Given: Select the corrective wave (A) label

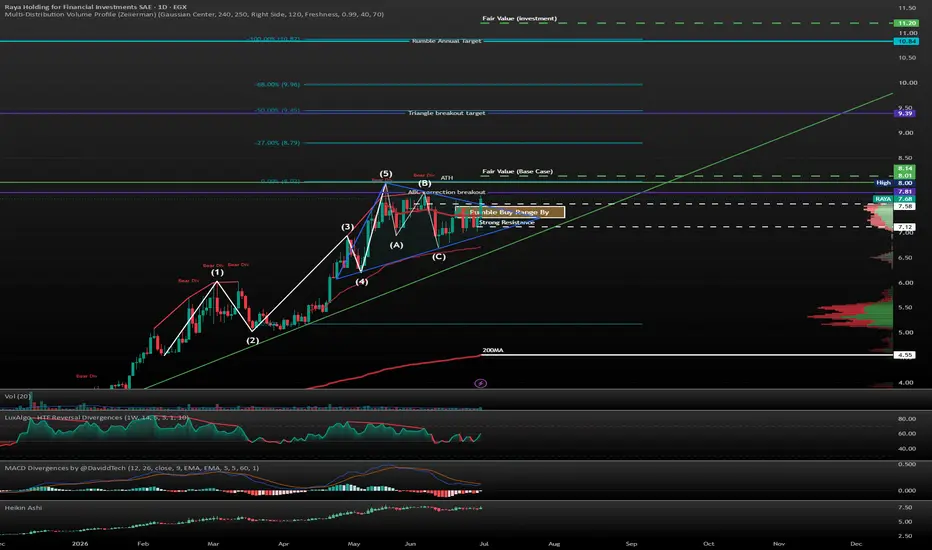Looking at the screenshot, I should [396, 244].
